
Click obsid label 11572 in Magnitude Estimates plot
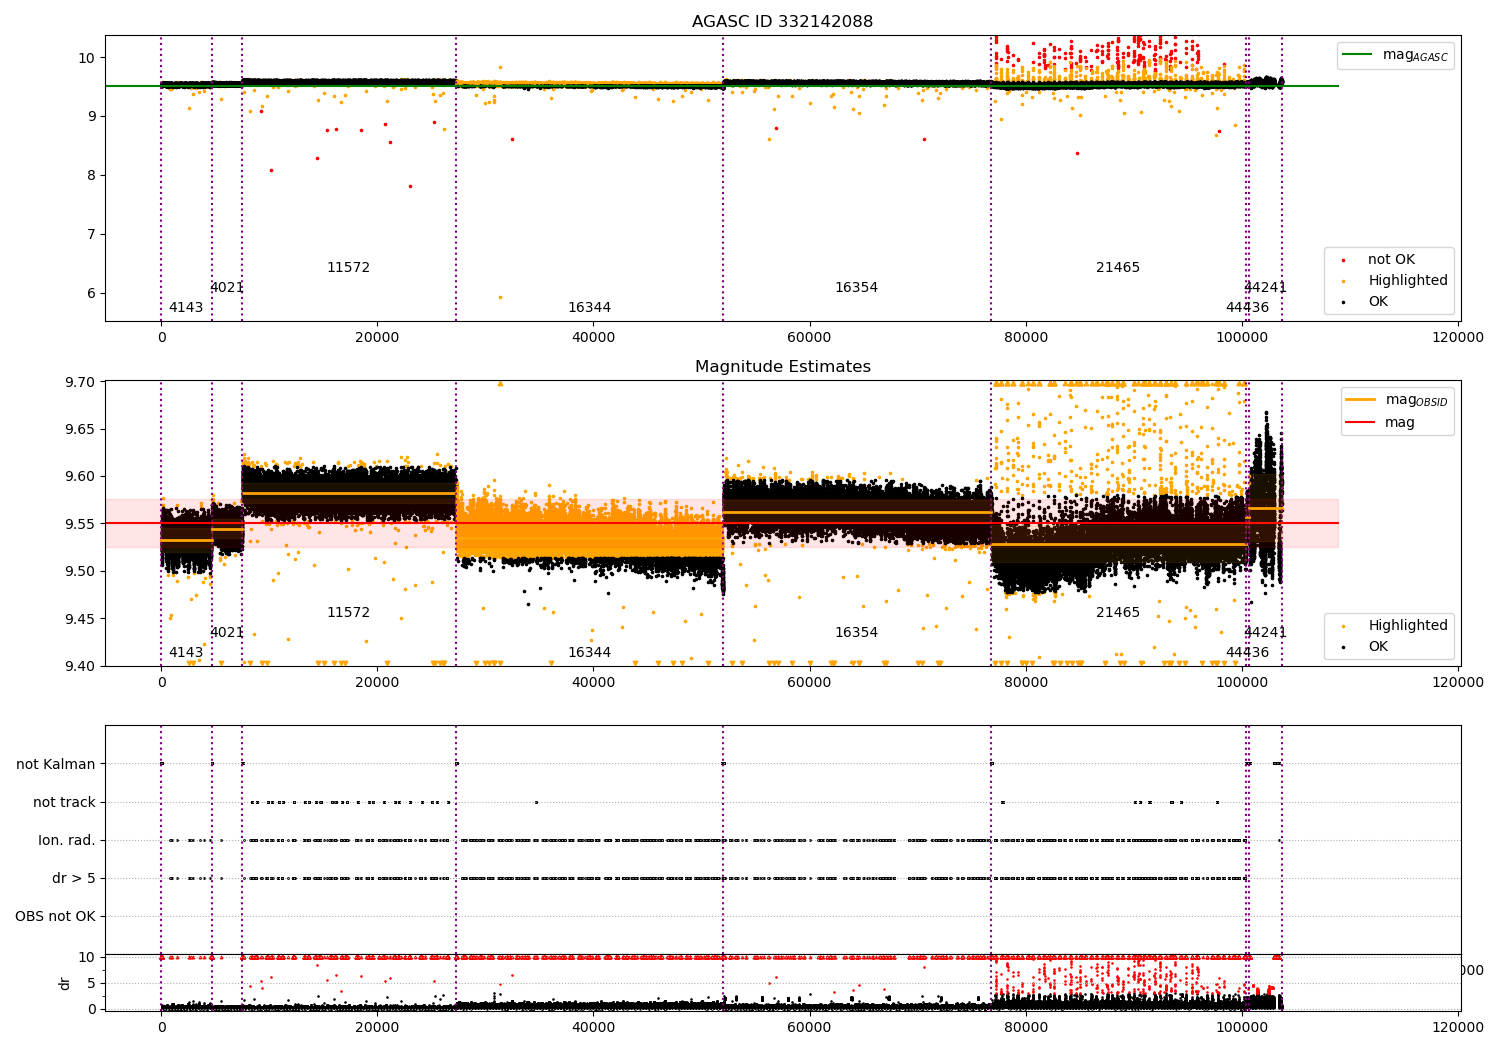348,613
